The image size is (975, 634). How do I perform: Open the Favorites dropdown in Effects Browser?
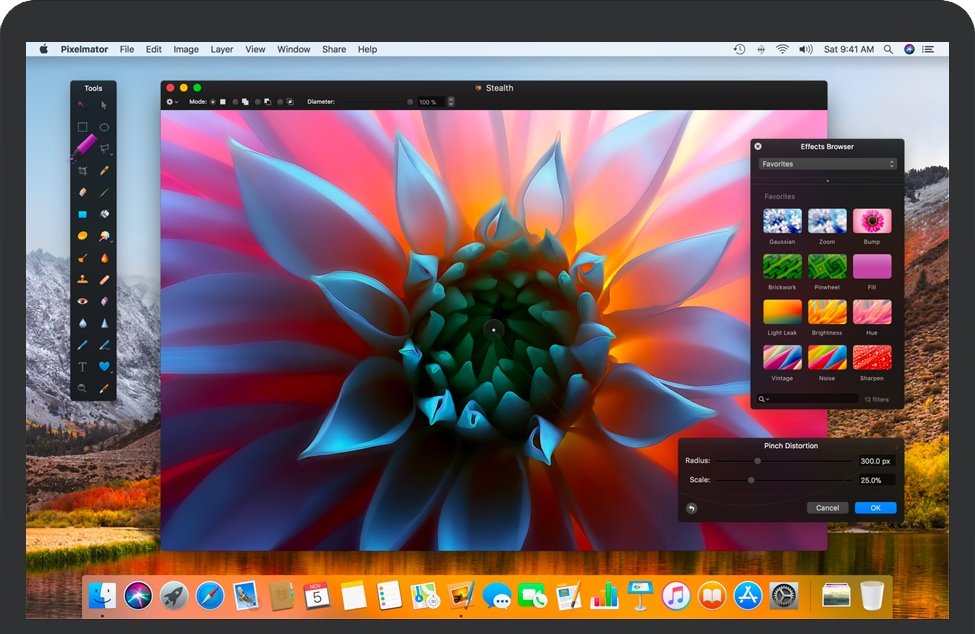click(x=826, y=164)
